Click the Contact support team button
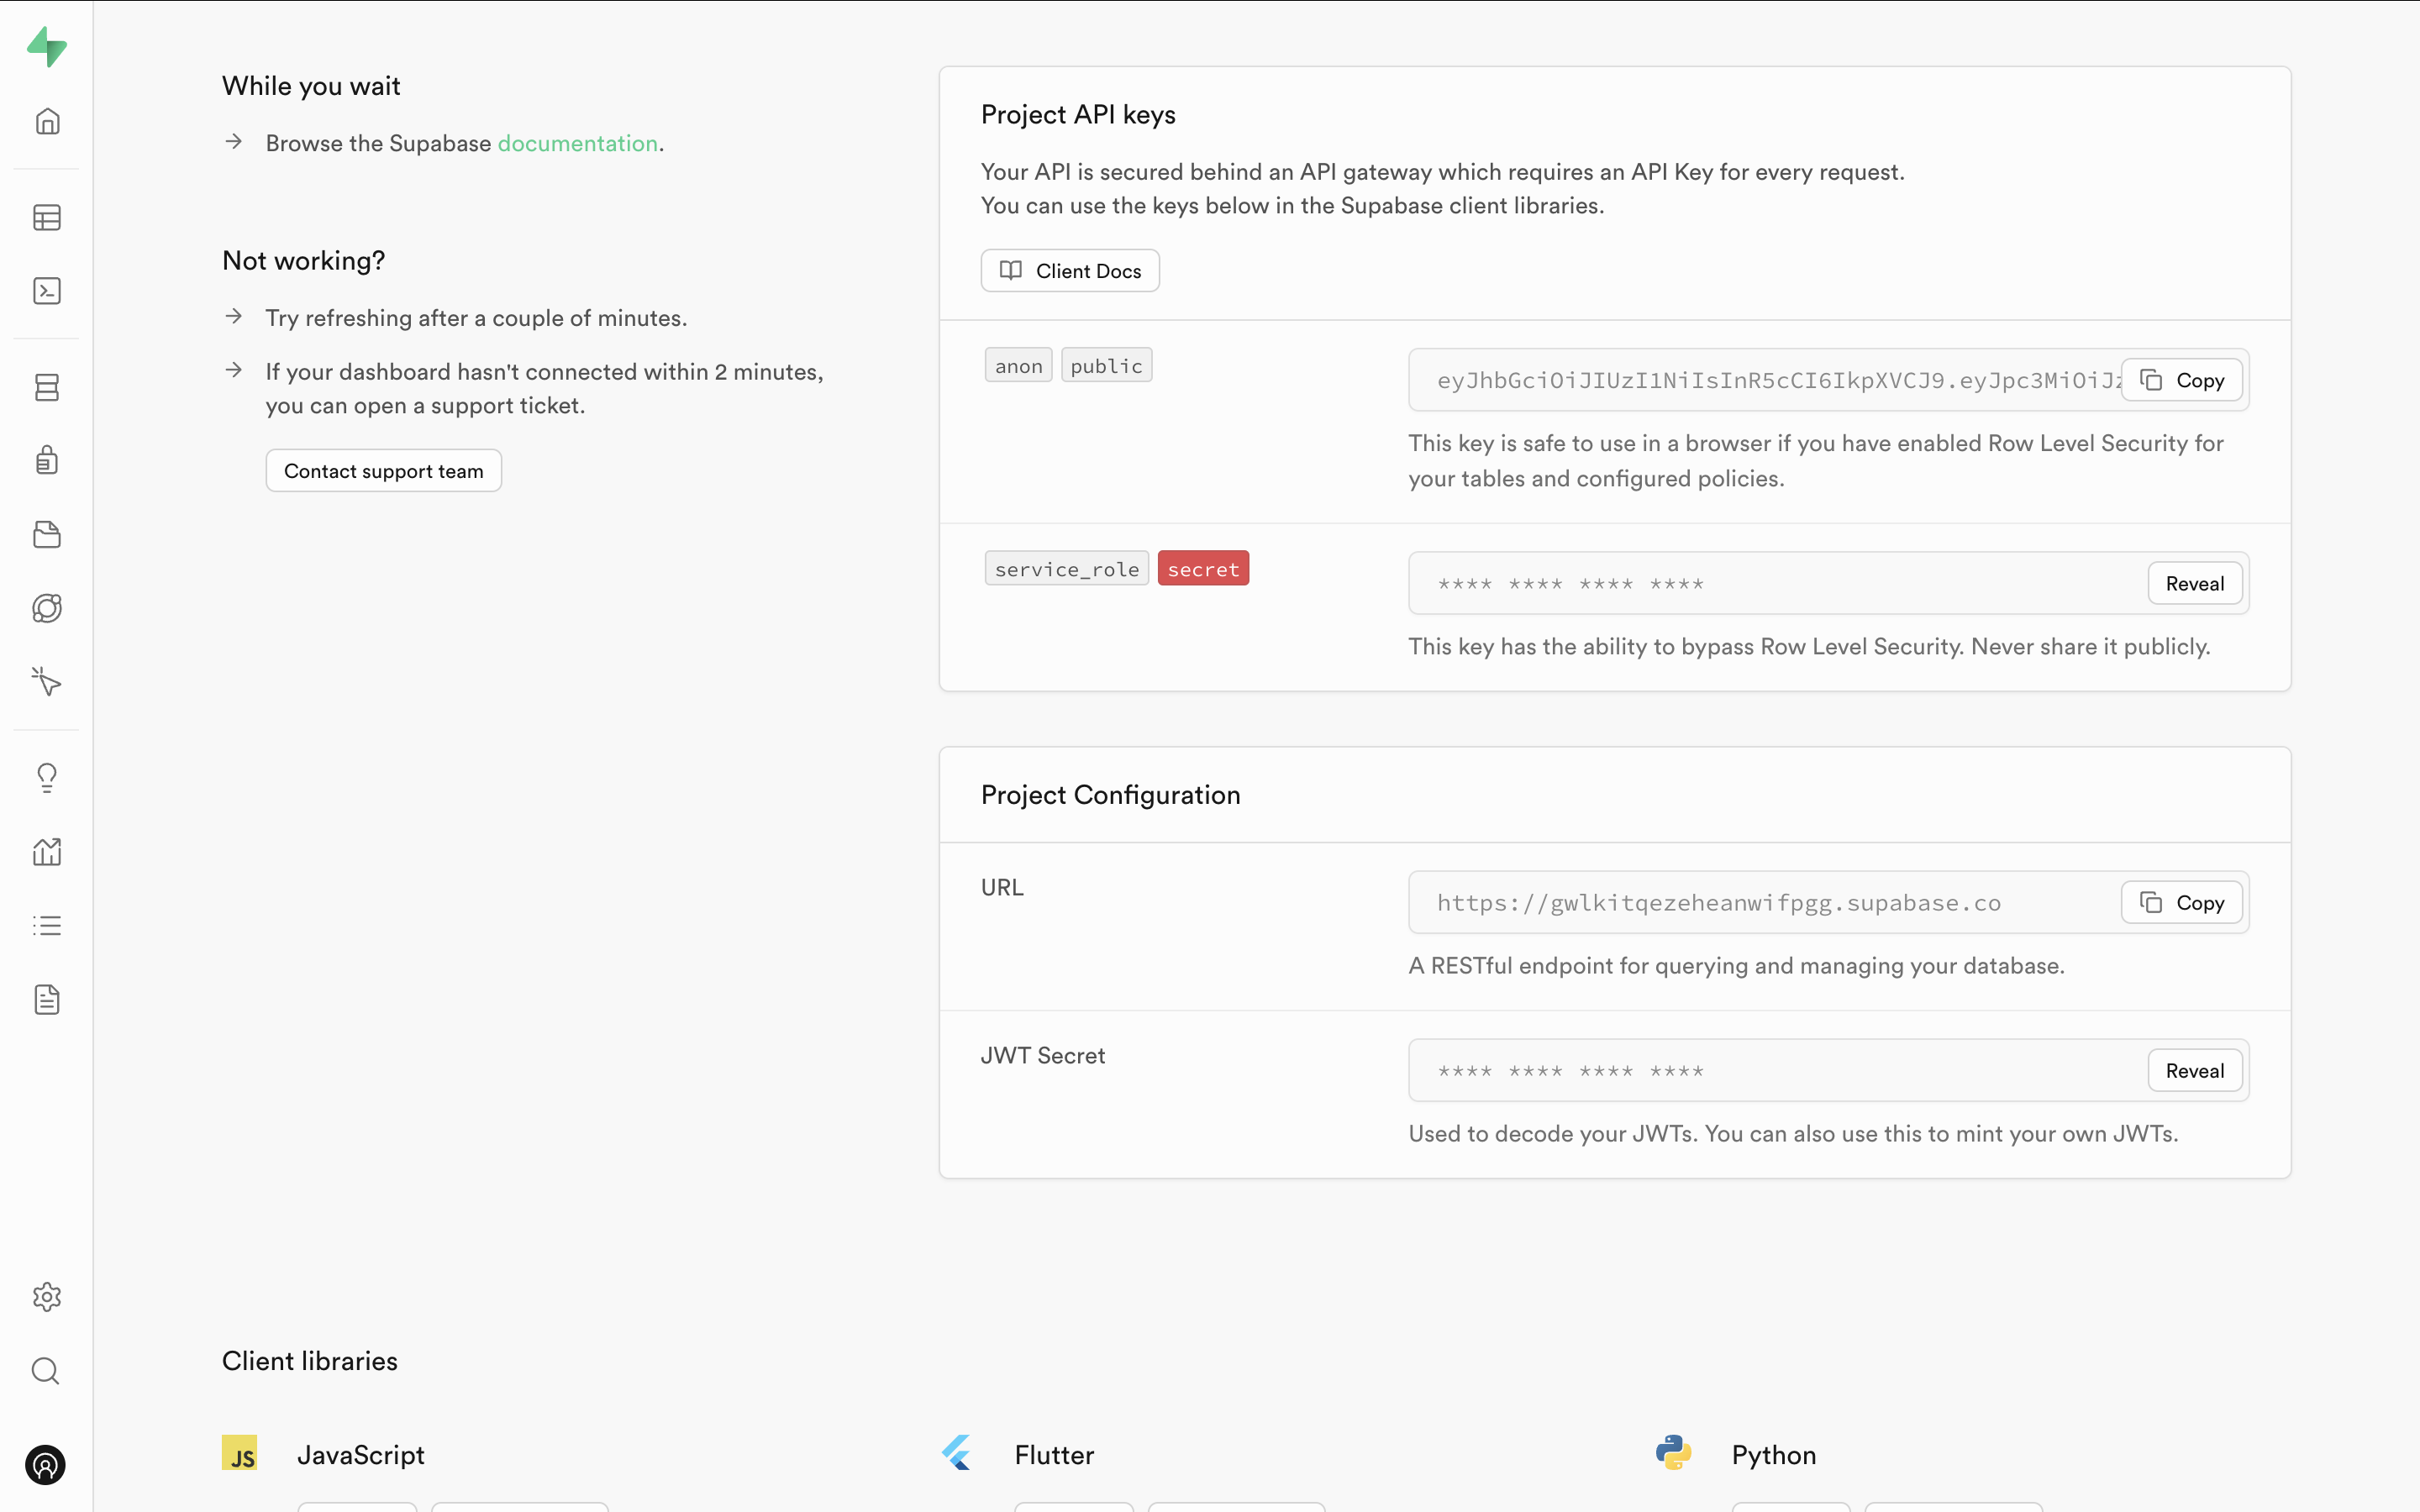The height and width of the screenshot is (1512, 2420). [x=383, y=470]
